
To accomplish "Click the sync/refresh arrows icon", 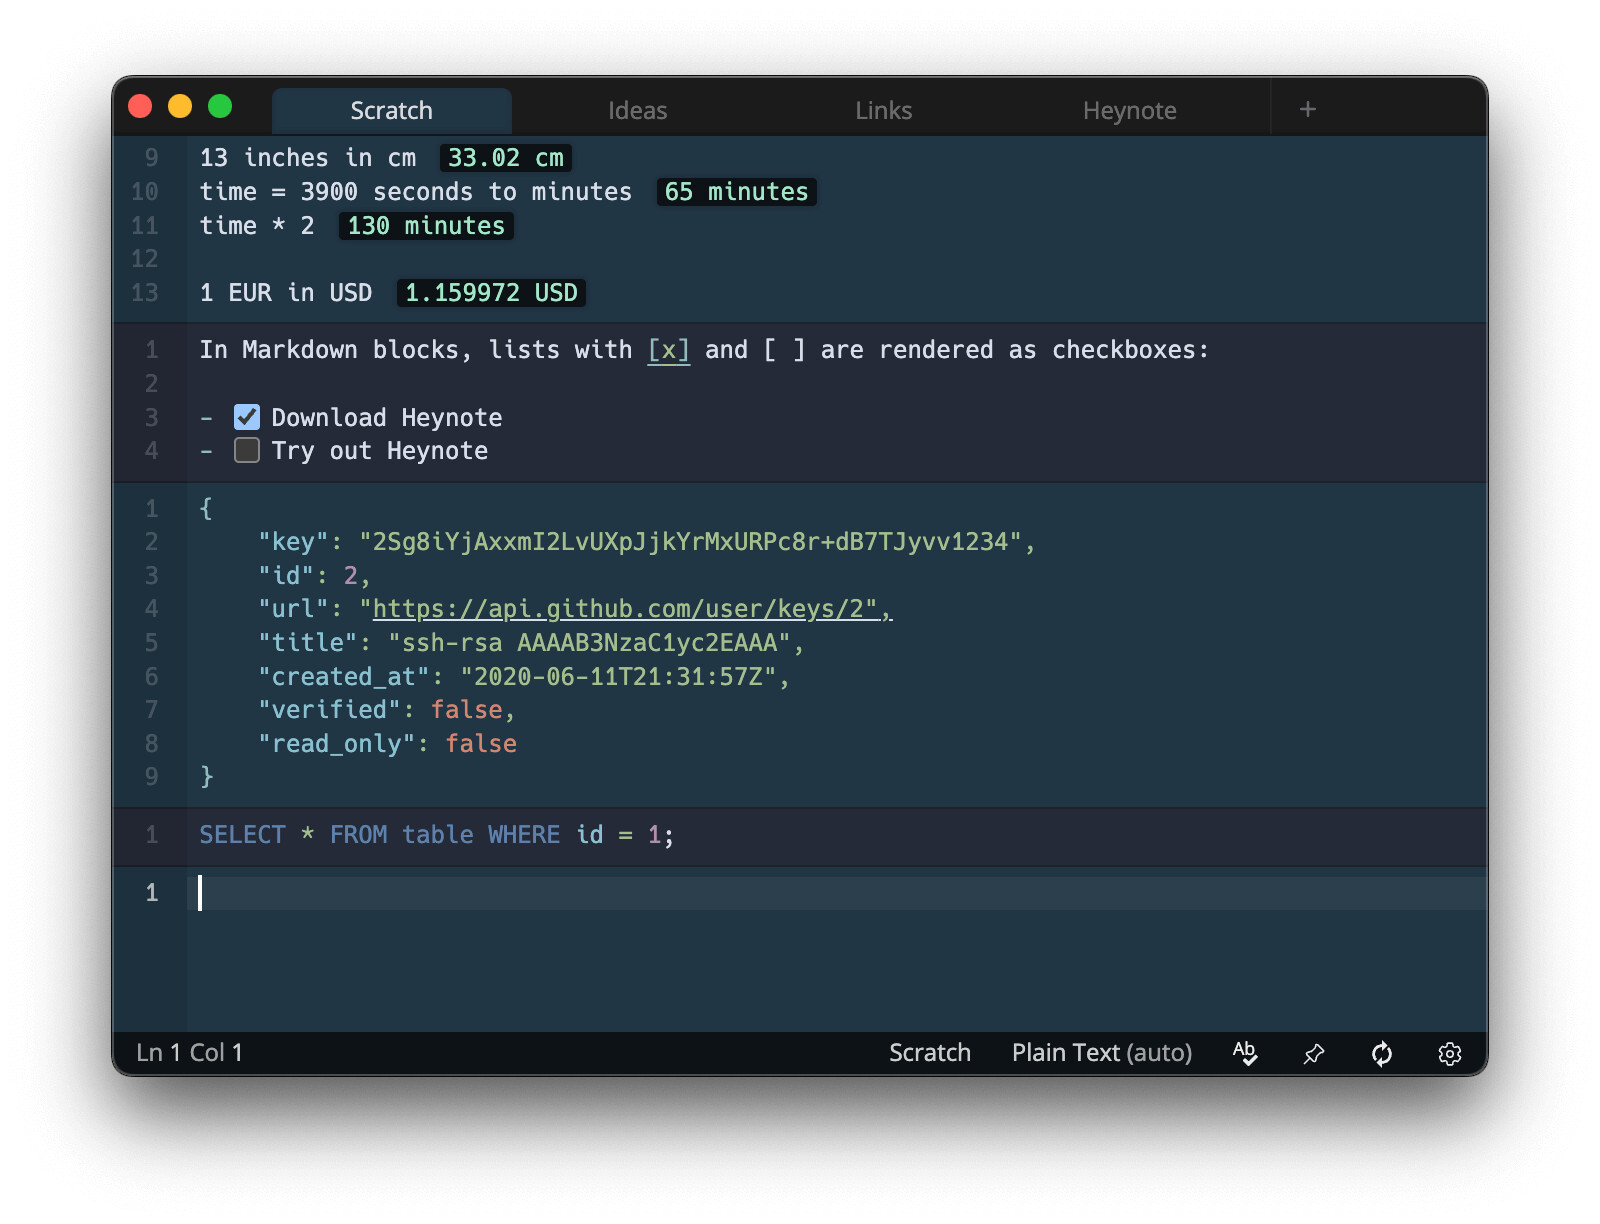I will point(1382,1053).
